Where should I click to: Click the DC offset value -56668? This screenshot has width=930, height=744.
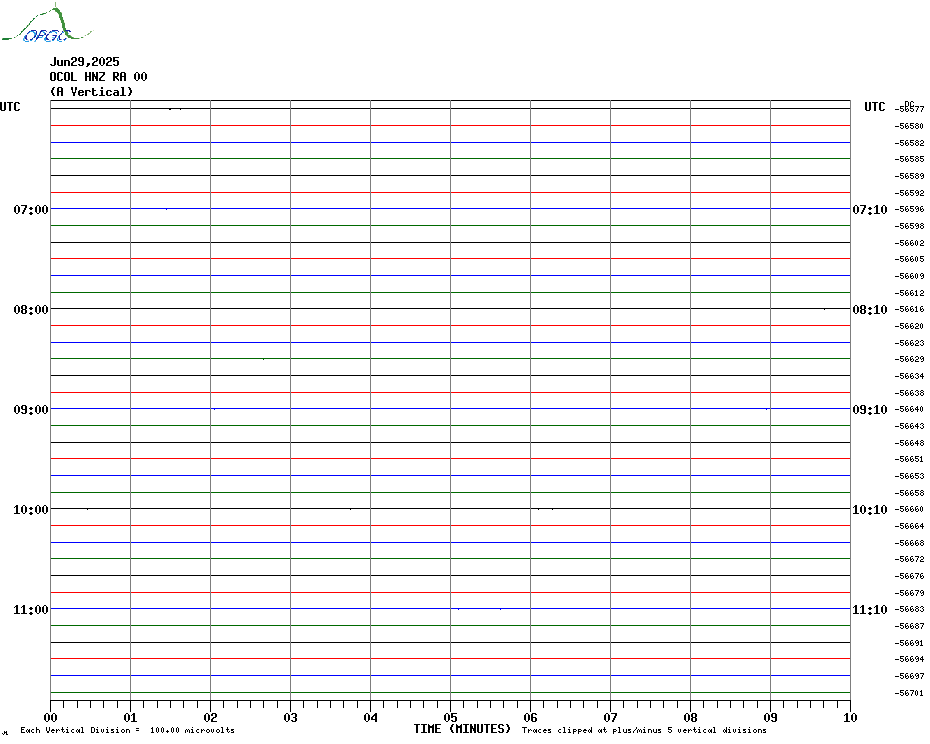click(909, 543)
